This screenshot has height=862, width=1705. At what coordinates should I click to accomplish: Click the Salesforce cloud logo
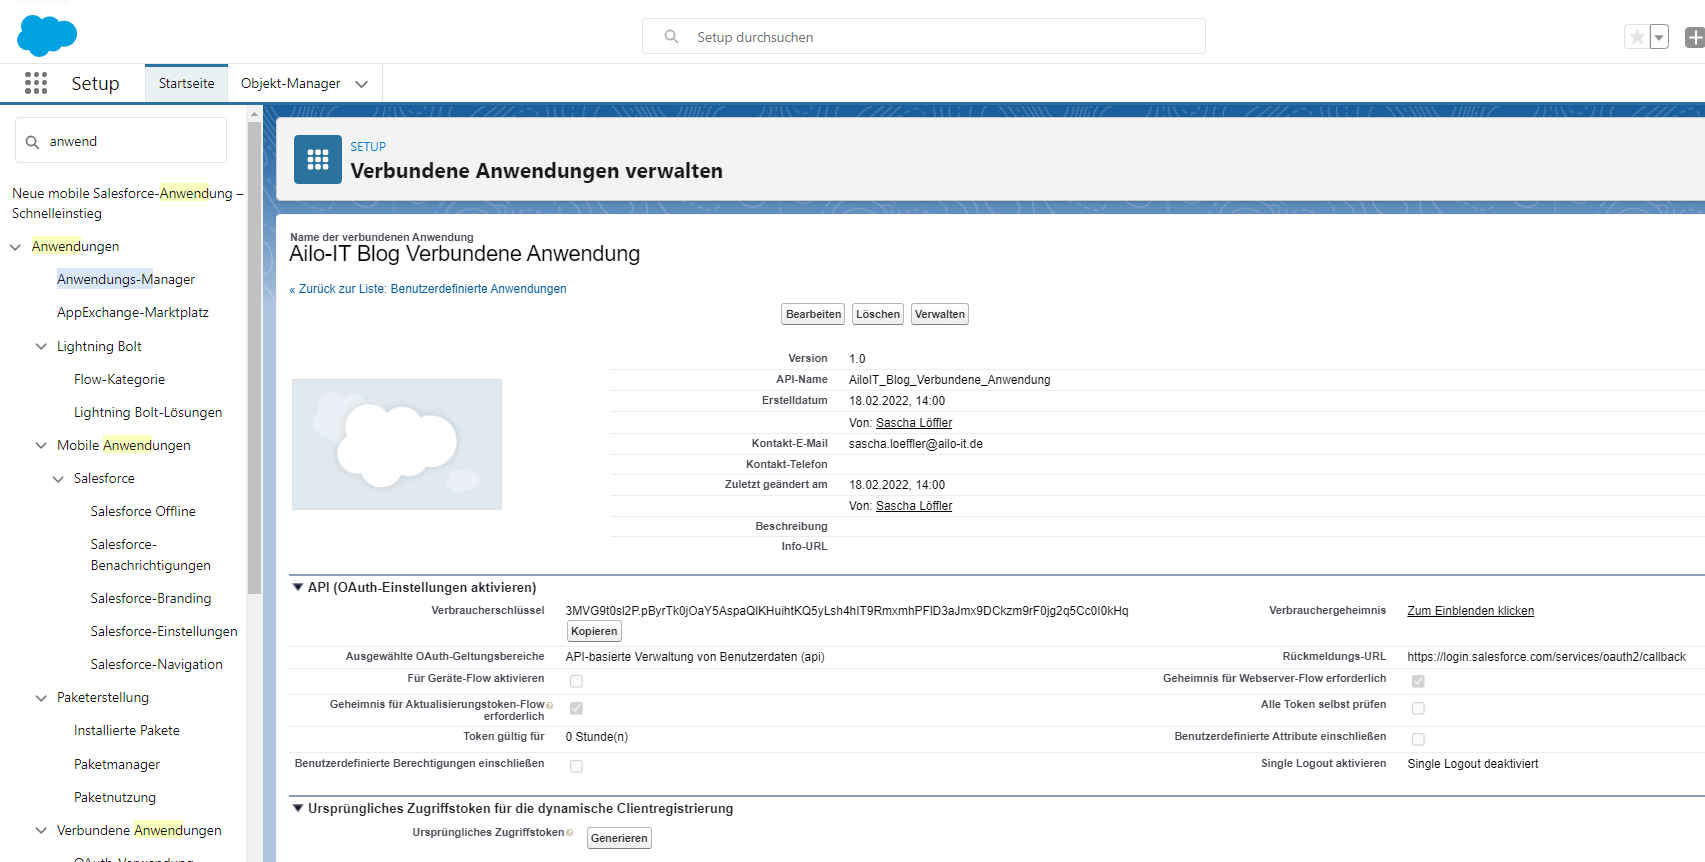point(47,36)
